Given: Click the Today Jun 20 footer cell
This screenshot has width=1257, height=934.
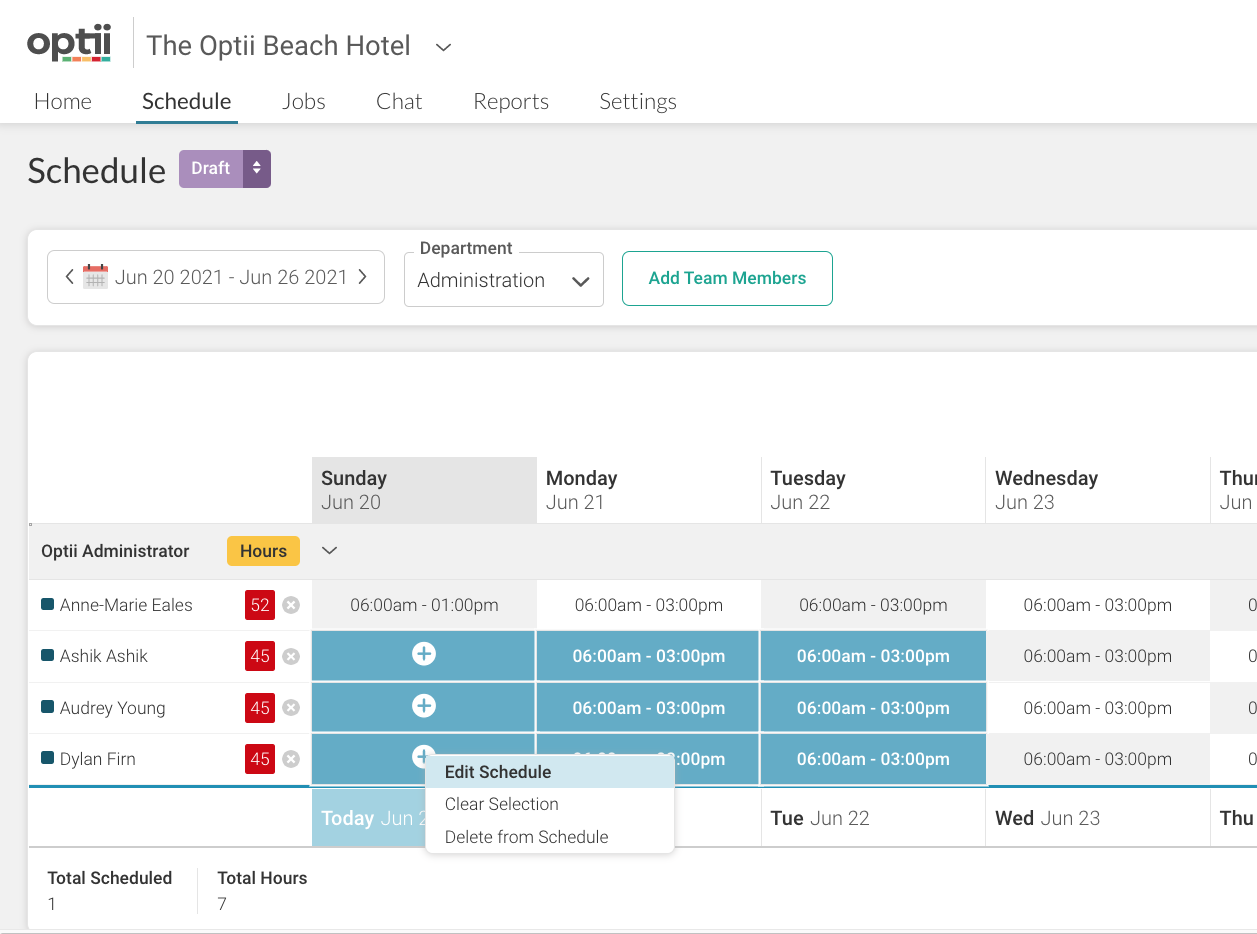Looking at the screenshot, I should click(x=369, y=818).
